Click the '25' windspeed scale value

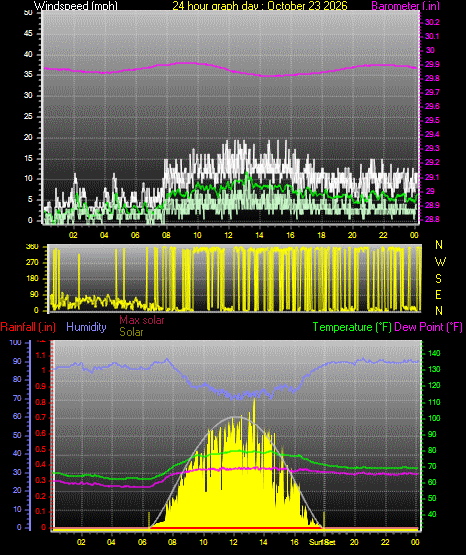point(28,116)
